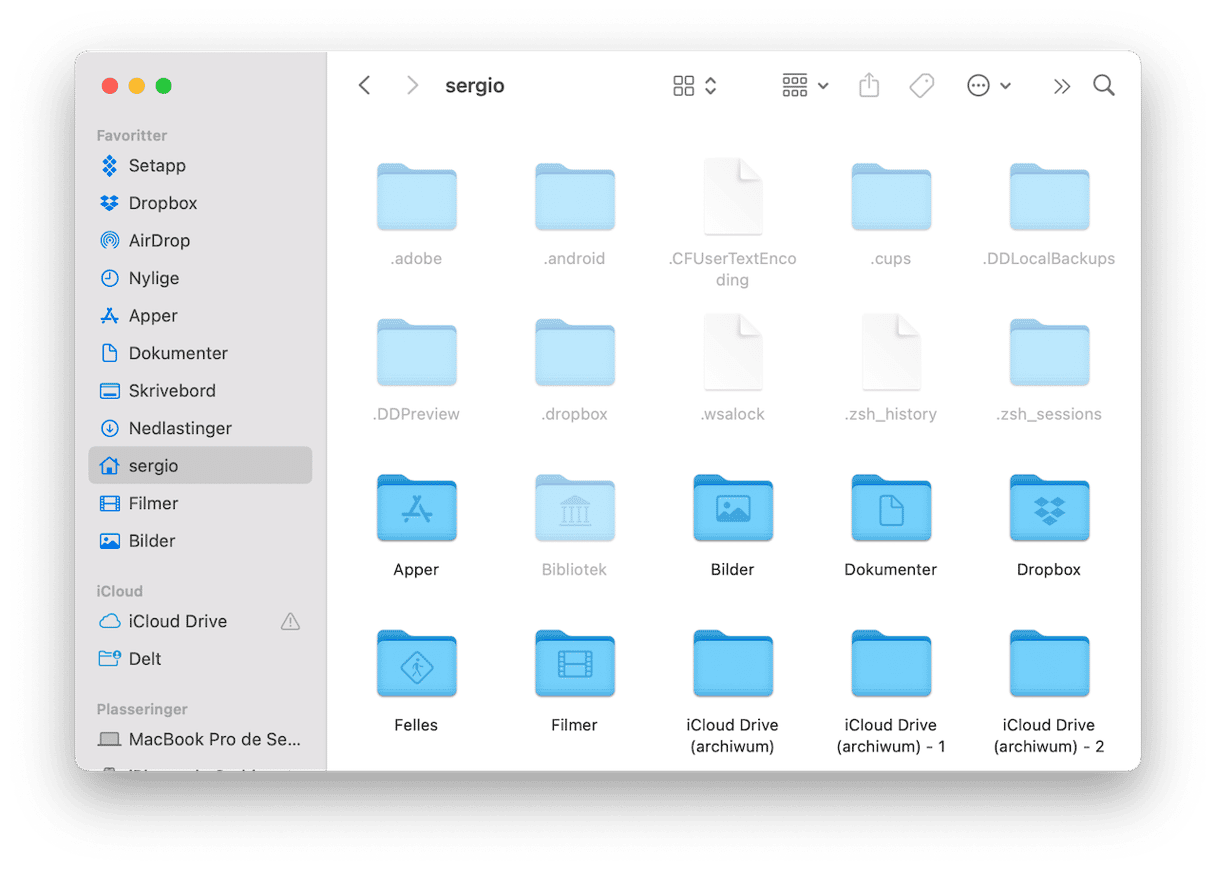1216x870 pixels.
Task: Select the .zsh_sessions folder
Action: tap(1049, 352)
